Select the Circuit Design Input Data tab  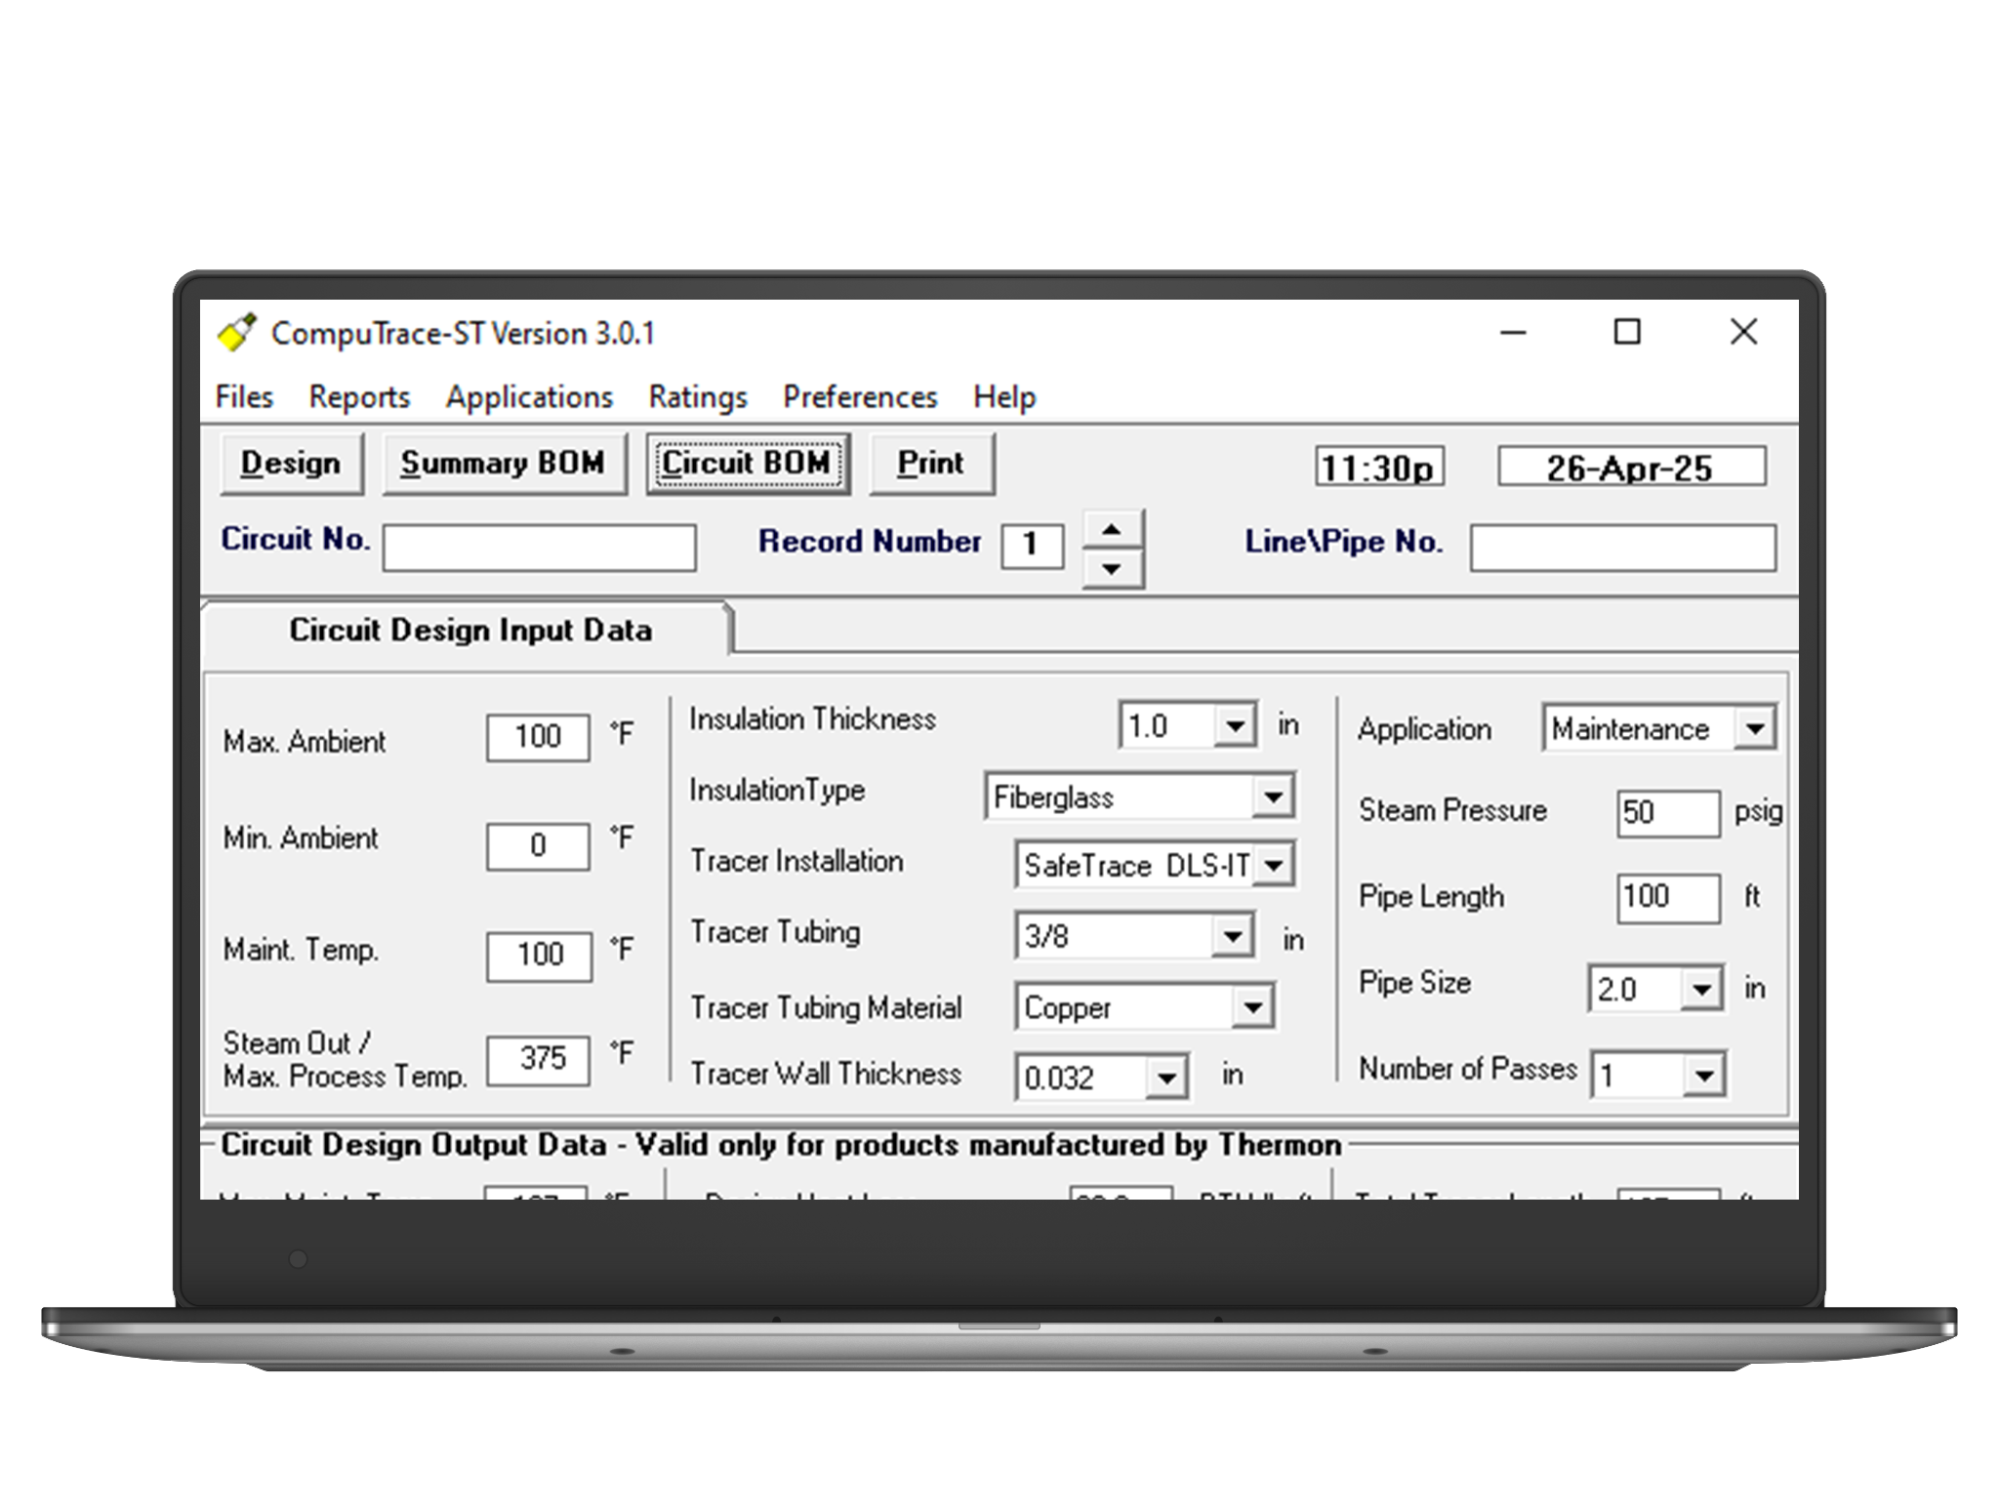pos(470,630)
